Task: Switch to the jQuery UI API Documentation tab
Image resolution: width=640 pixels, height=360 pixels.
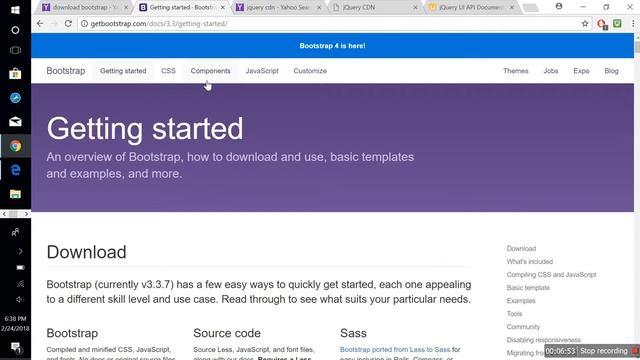Action: (x=472, y=7)
